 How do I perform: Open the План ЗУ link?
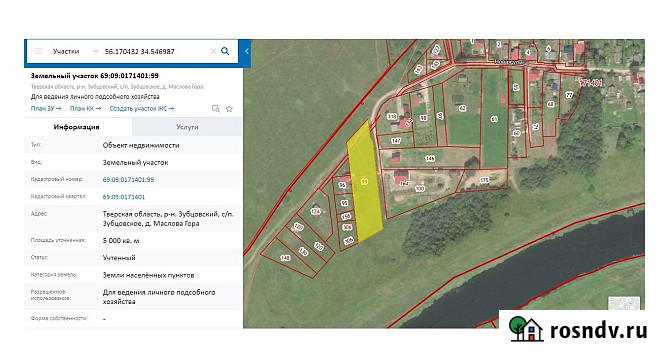(x=46, y=108)
